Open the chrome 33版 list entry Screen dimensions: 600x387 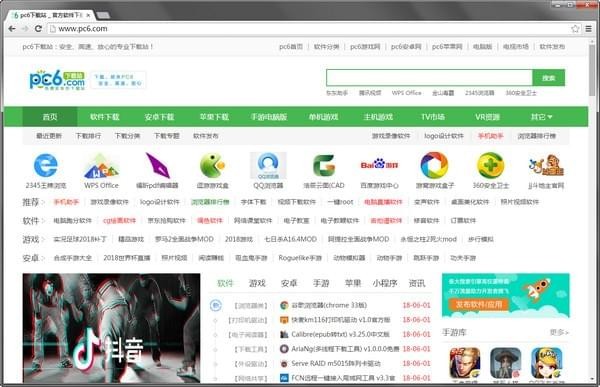pos(329,305)
